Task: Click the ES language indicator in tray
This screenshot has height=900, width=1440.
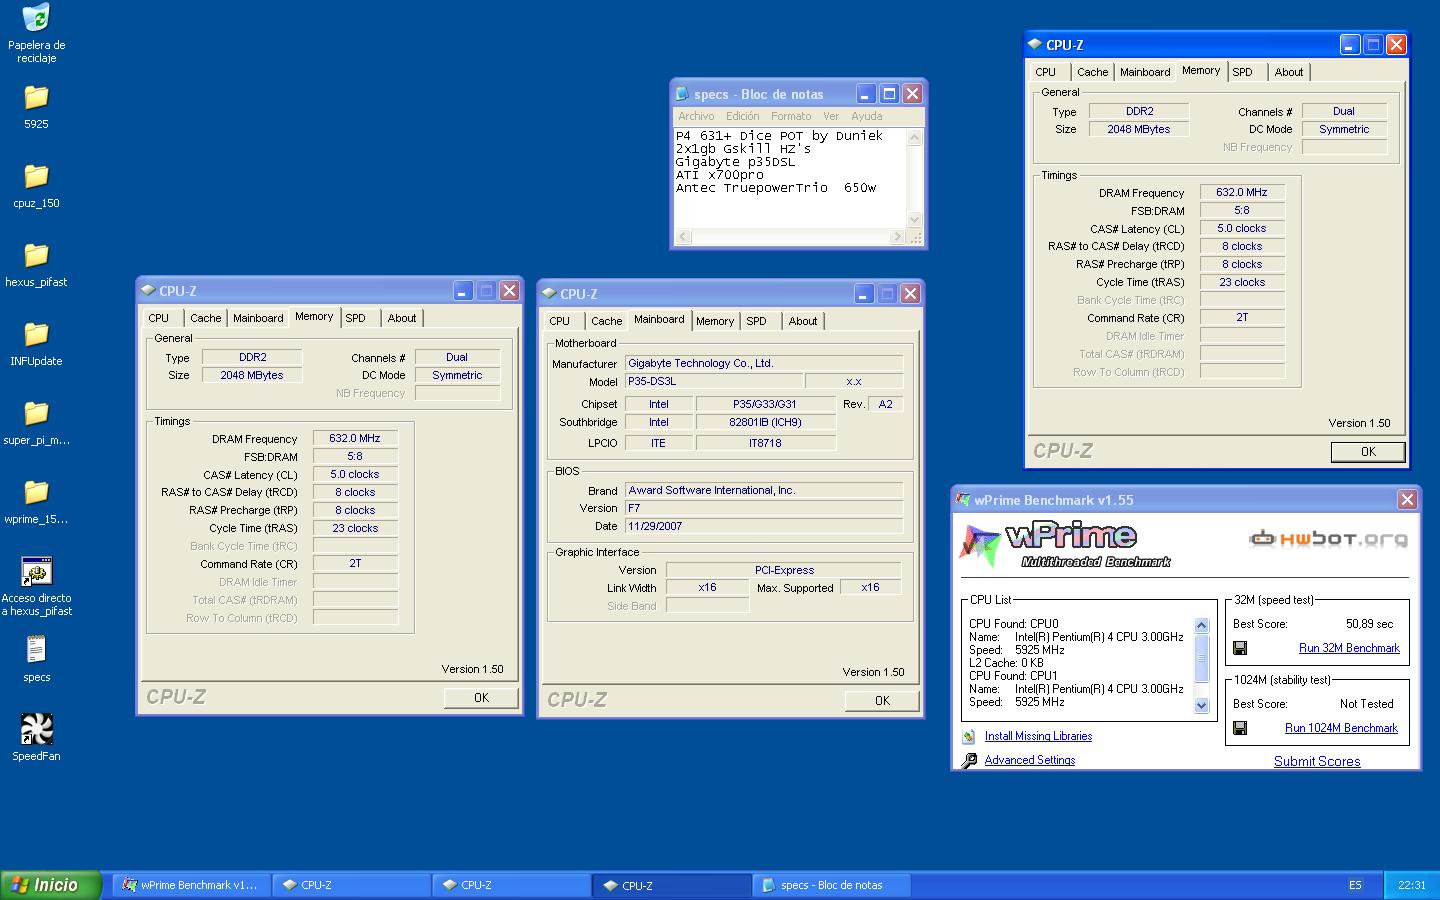Action: [1355, 885]
